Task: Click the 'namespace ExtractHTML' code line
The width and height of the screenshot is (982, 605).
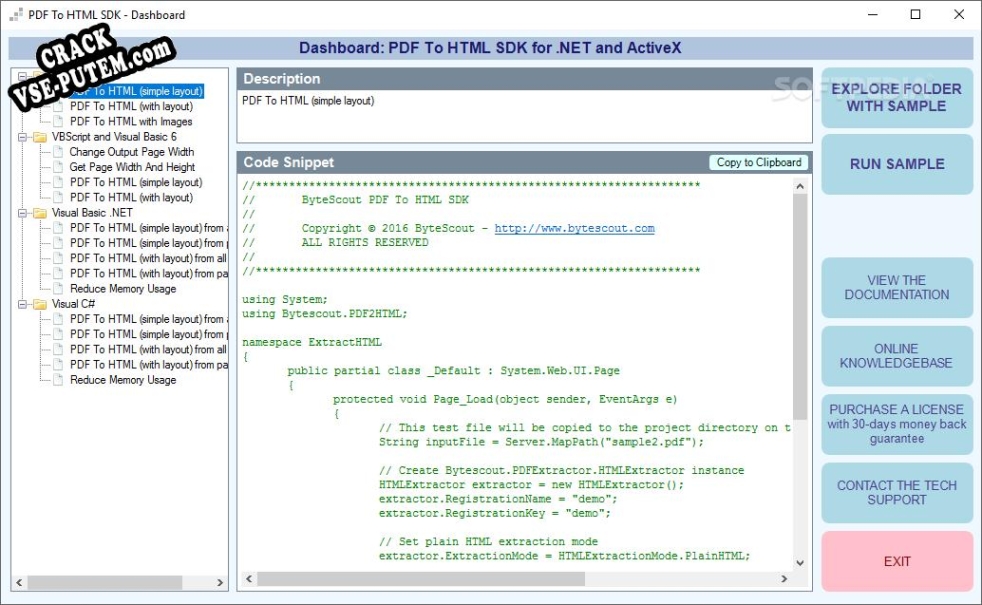Action: click(312, 343)
